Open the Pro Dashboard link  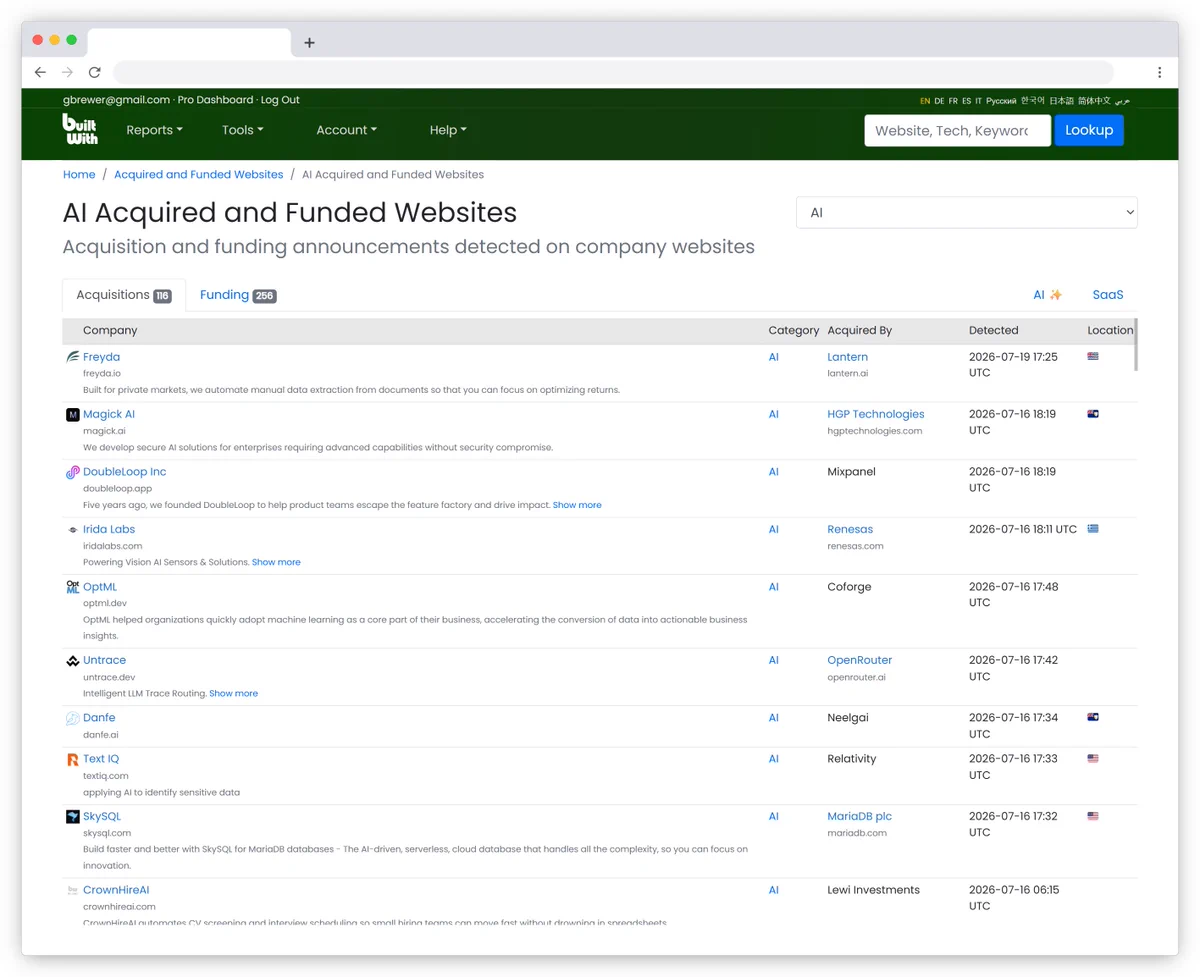pyautogui.click(x=215, y=100)
